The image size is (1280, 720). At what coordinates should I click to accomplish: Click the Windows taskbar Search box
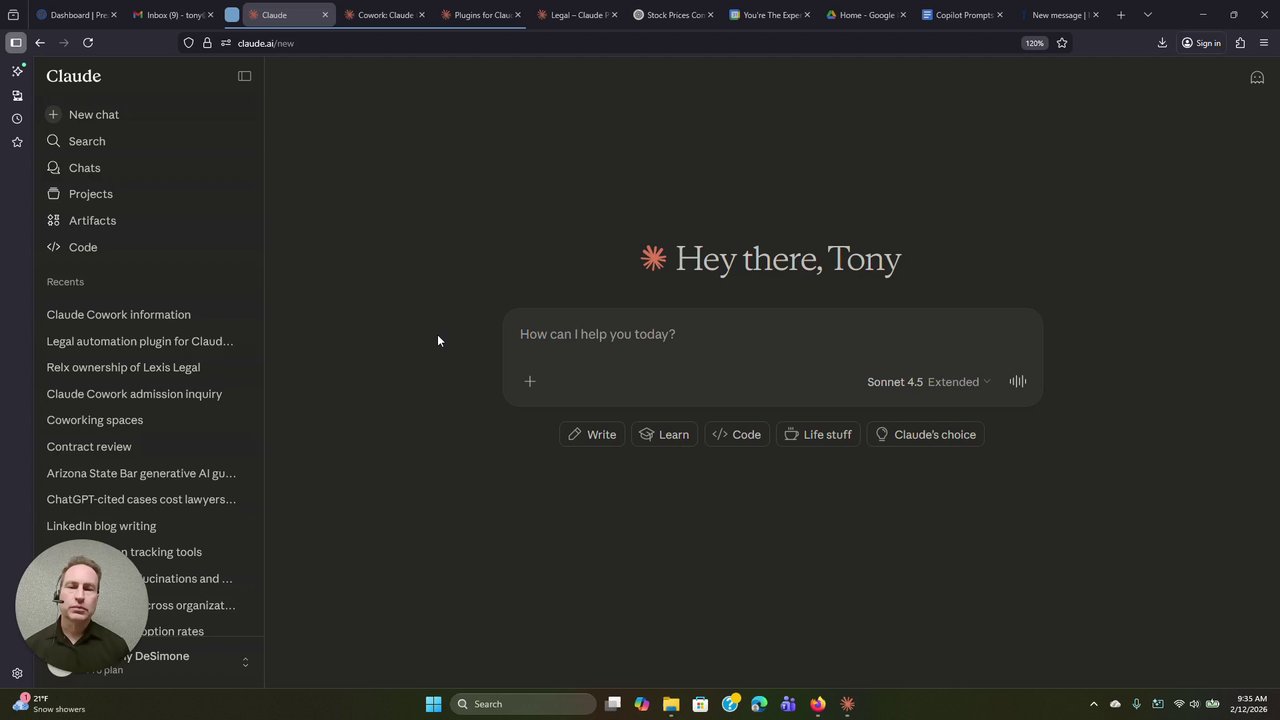click(521, 704)
